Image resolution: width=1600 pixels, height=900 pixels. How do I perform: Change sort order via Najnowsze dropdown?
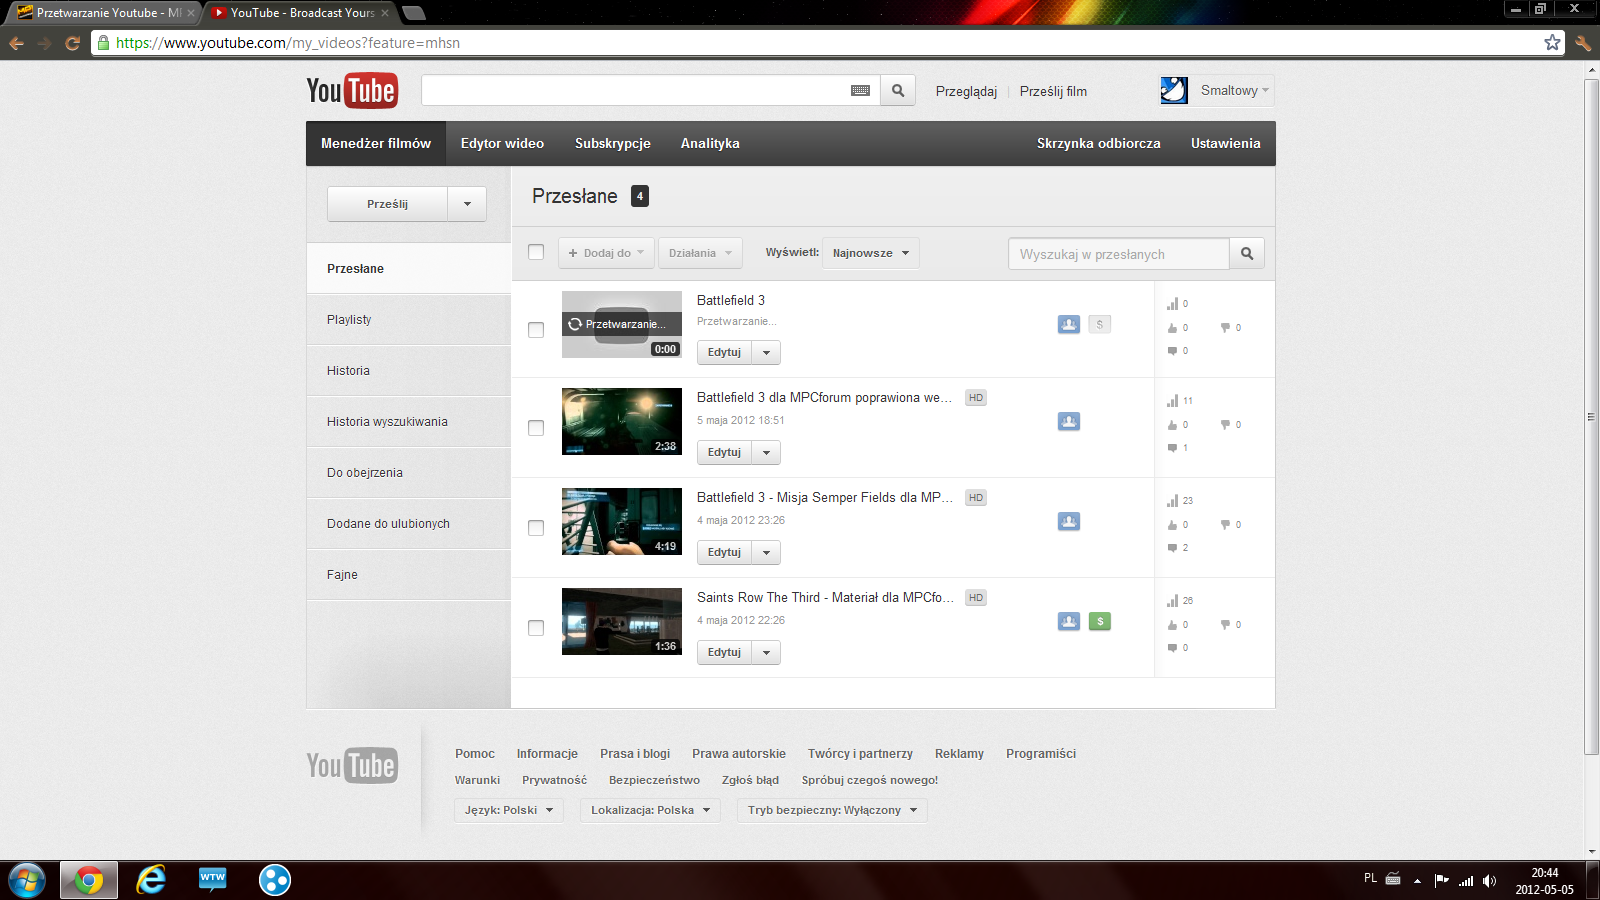871,253
